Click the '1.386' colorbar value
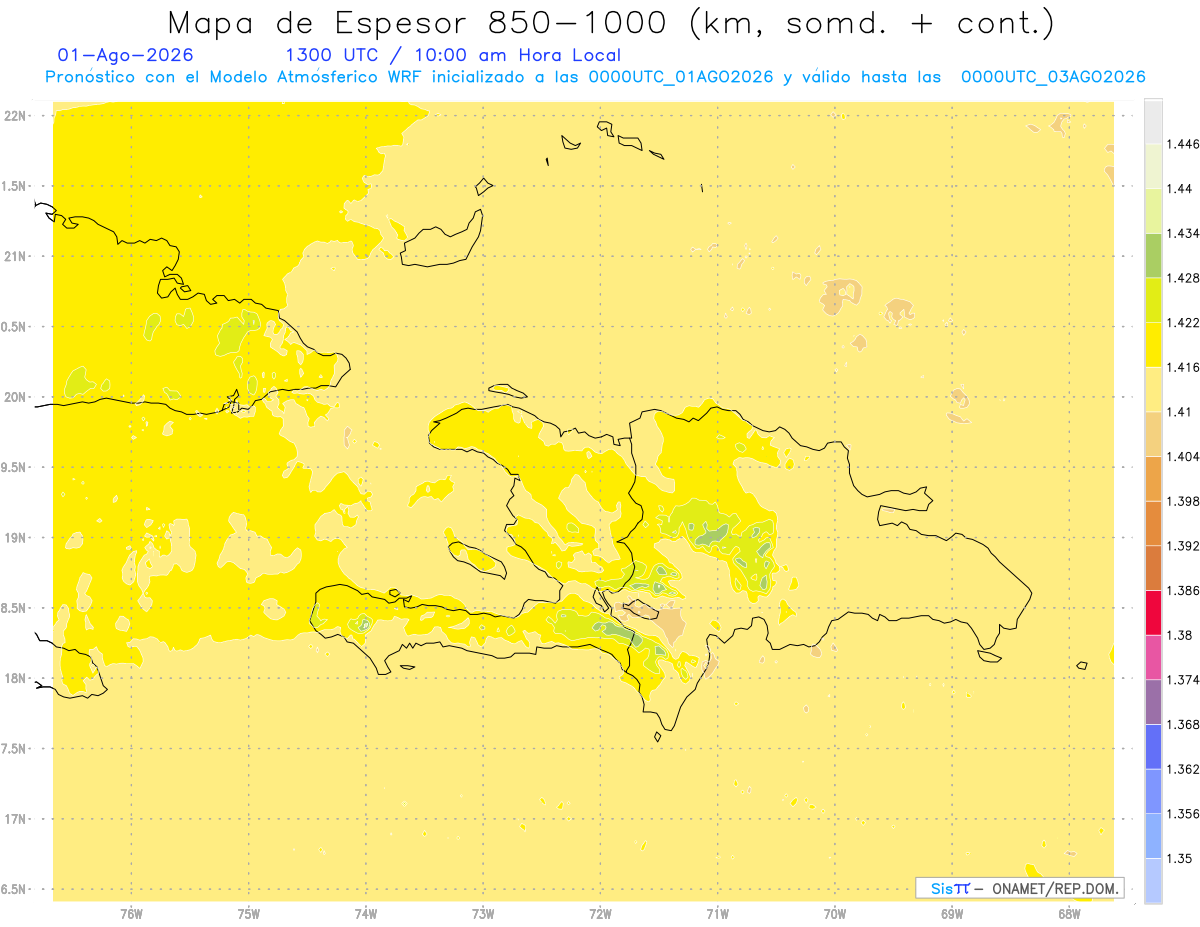 coord(1182,590)
